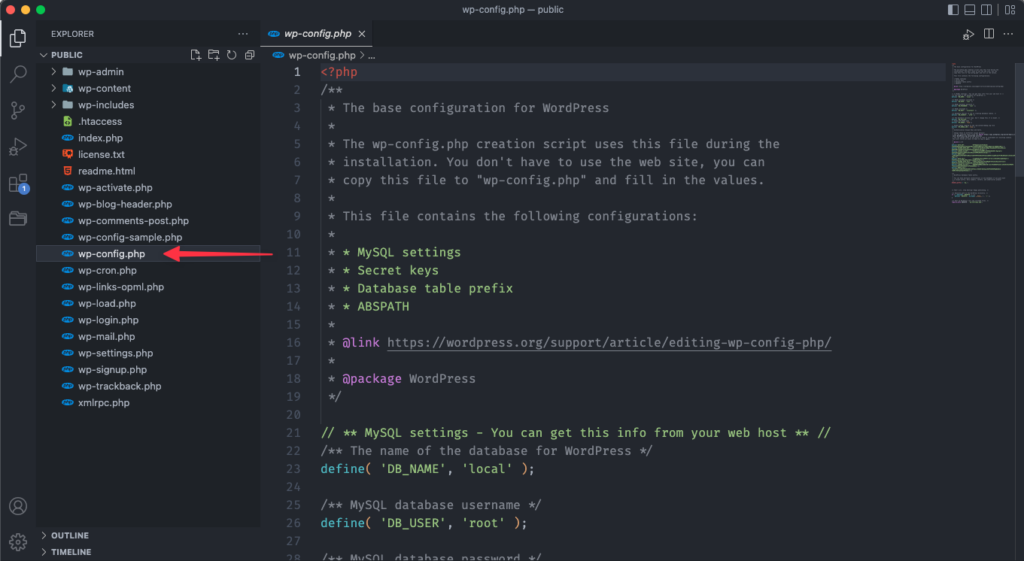Viewport: 1024px width, 561px height.
Task: Open the Run and Debug view
Action: [x=18, y=147]
